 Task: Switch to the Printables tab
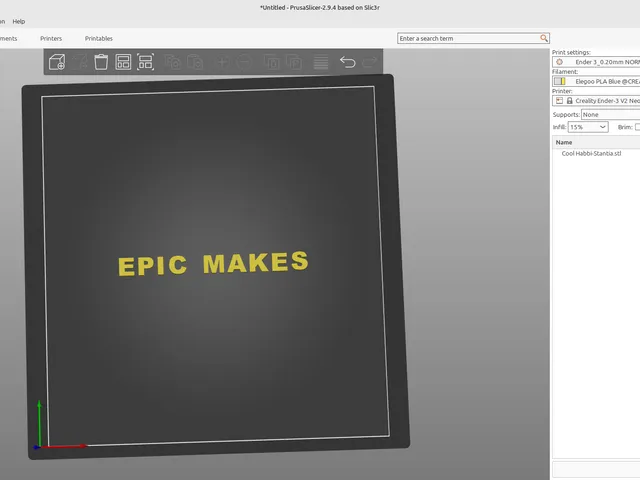(x=99, y=38)
